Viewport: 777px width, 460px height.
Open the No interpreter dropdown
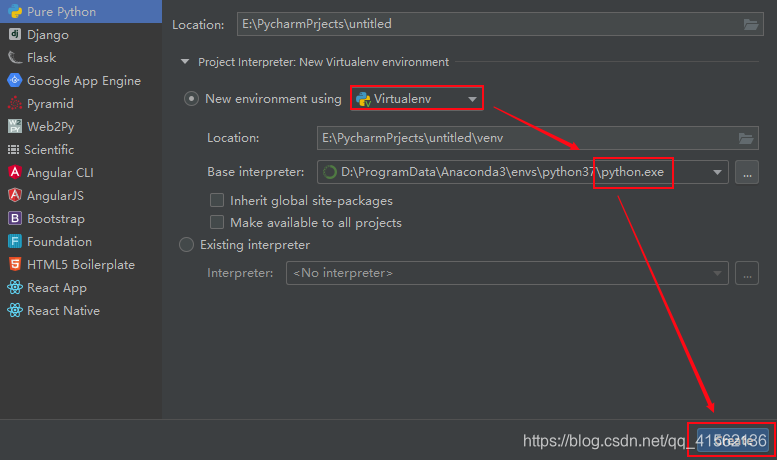[x=507, y=273]
